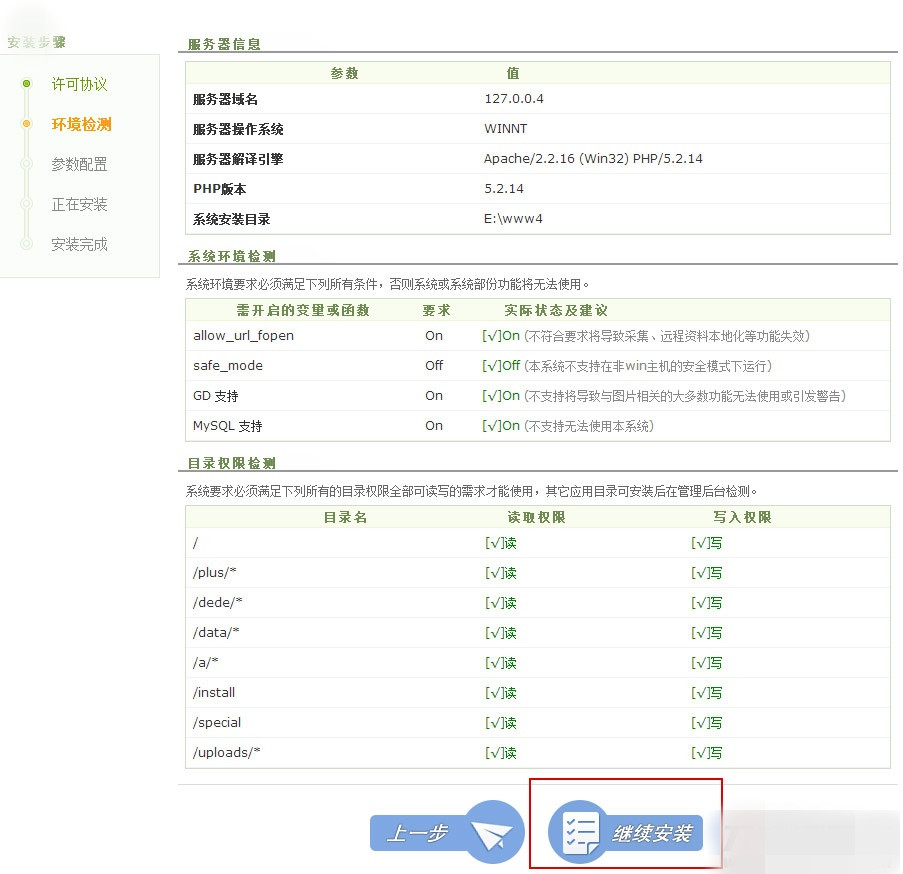Click the /dede/* directory name
903x874 pixels.
218,602
